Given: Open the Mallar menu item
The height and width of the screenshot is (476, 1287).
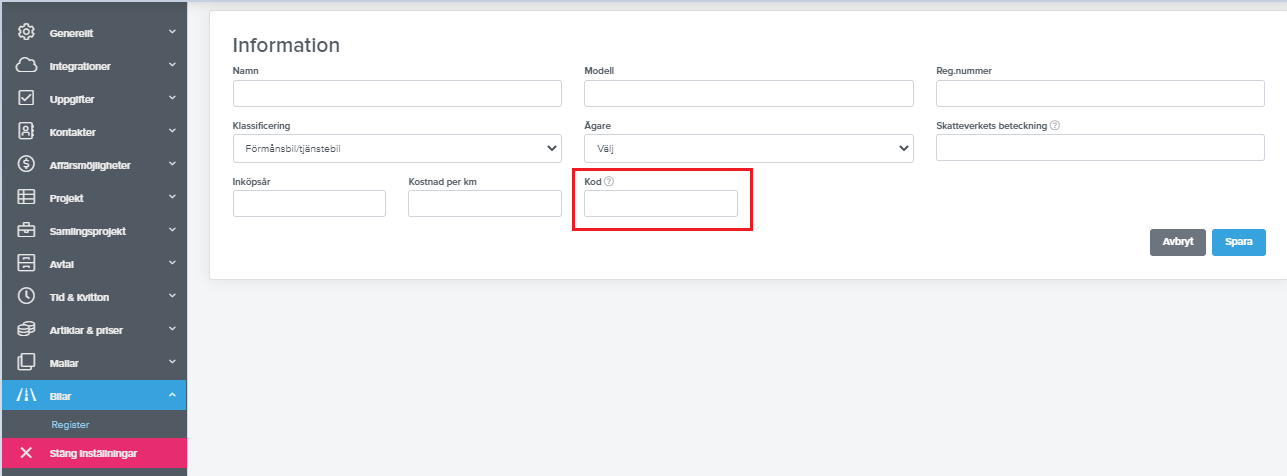Looking at the screenshot, I should (x=64, y=363).
